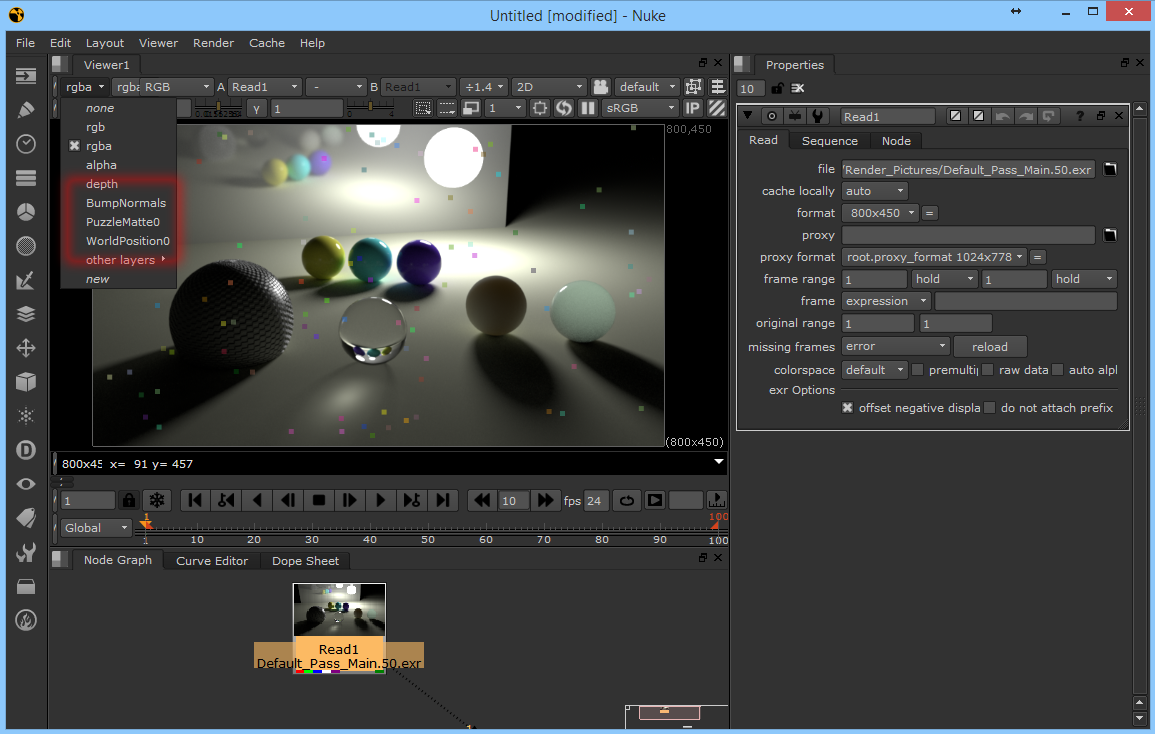Open the FurnaceCore flame icon

tap(26, 621)
